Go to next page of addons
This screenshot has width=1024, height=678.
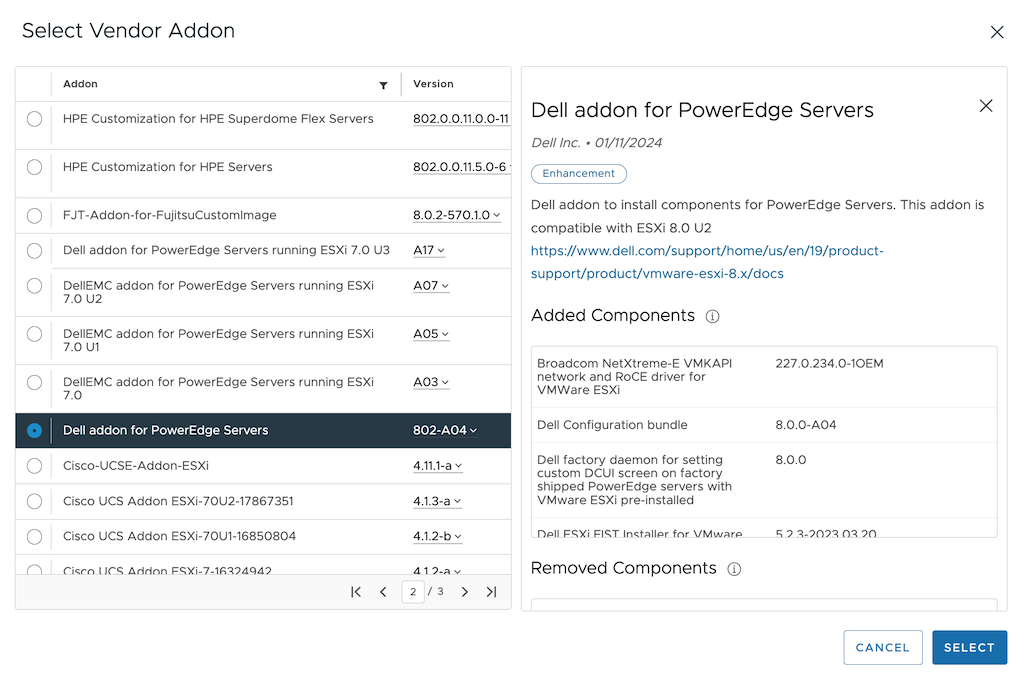tap(465, 592)
